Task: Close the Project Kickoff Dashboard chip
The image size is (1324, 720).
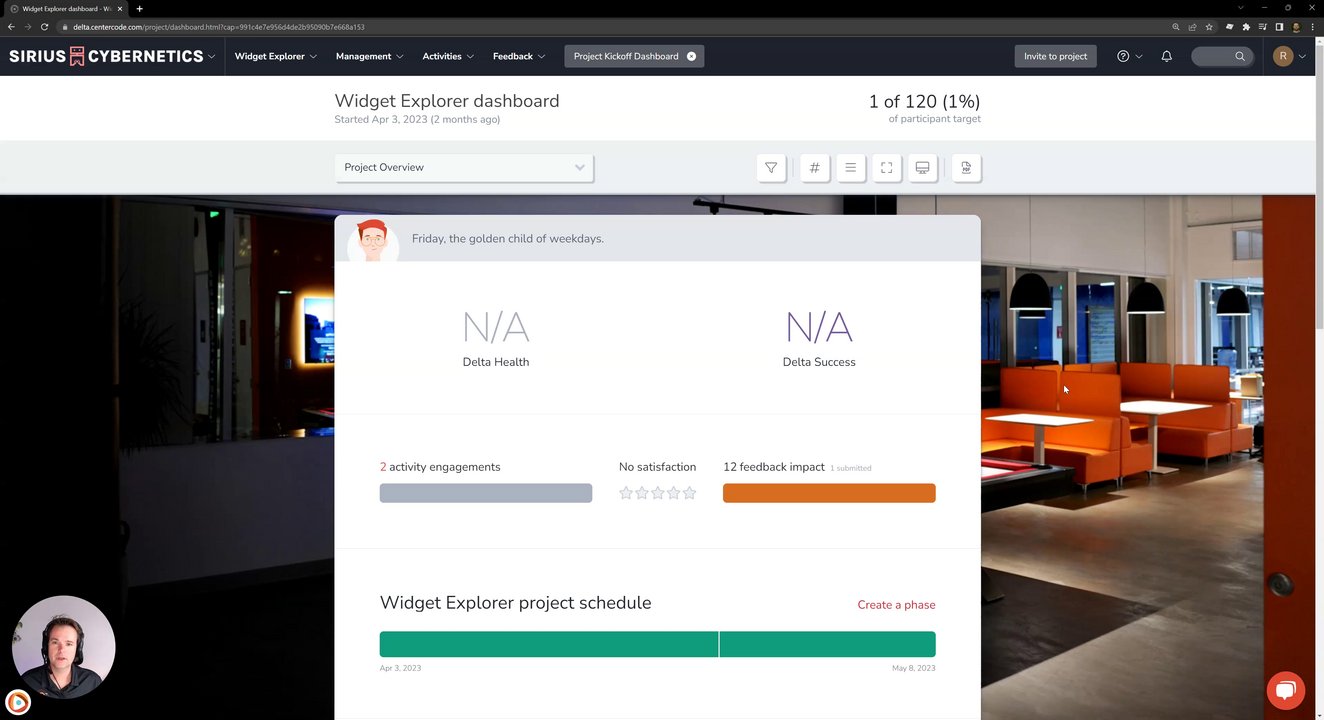Action: point(691,56)
